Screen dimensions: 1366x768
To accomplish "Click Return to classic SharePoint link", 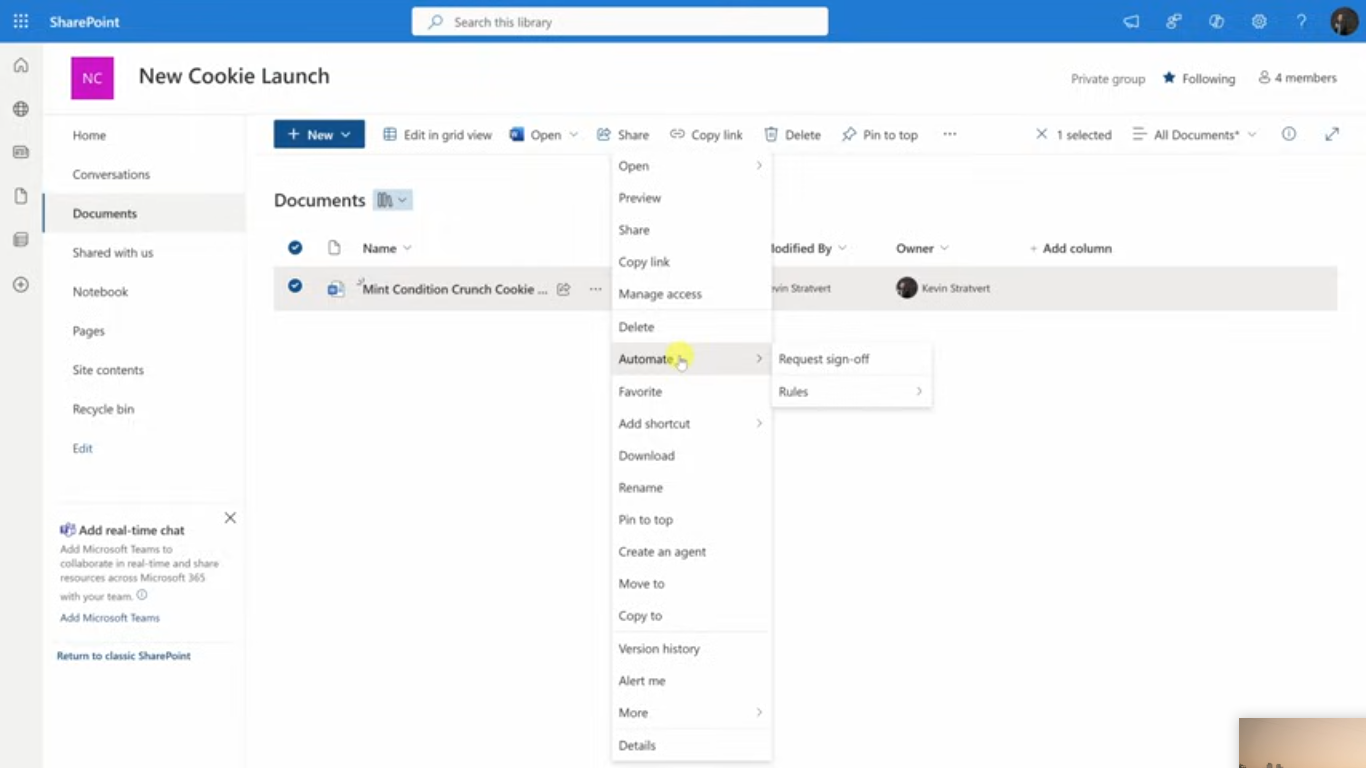I will 124,656.
